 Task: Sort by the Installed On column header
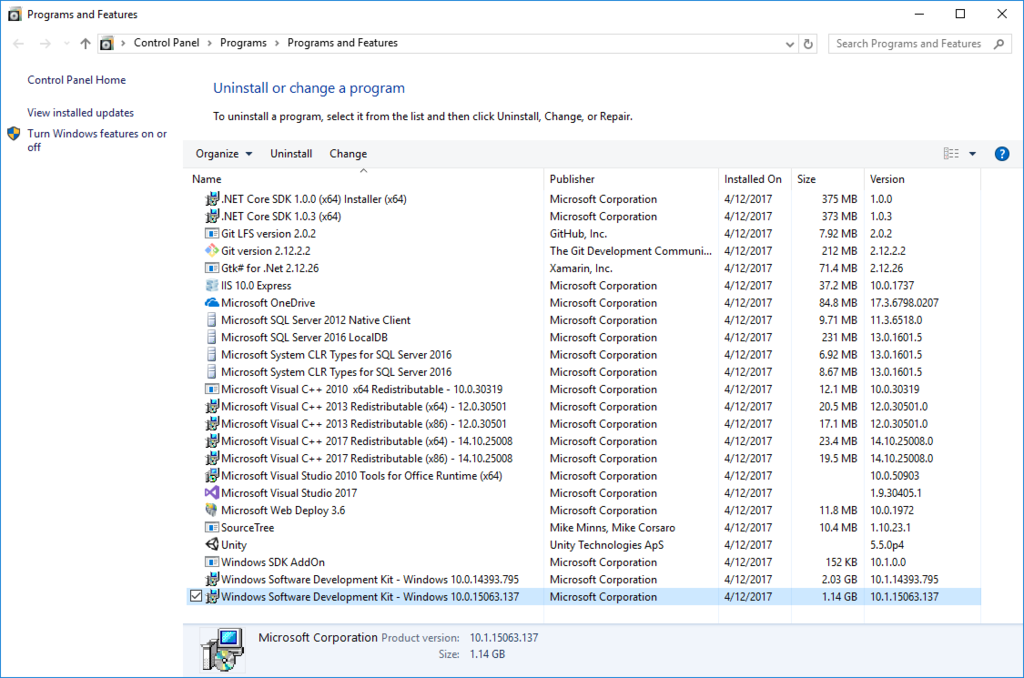(x=754, y=179)
